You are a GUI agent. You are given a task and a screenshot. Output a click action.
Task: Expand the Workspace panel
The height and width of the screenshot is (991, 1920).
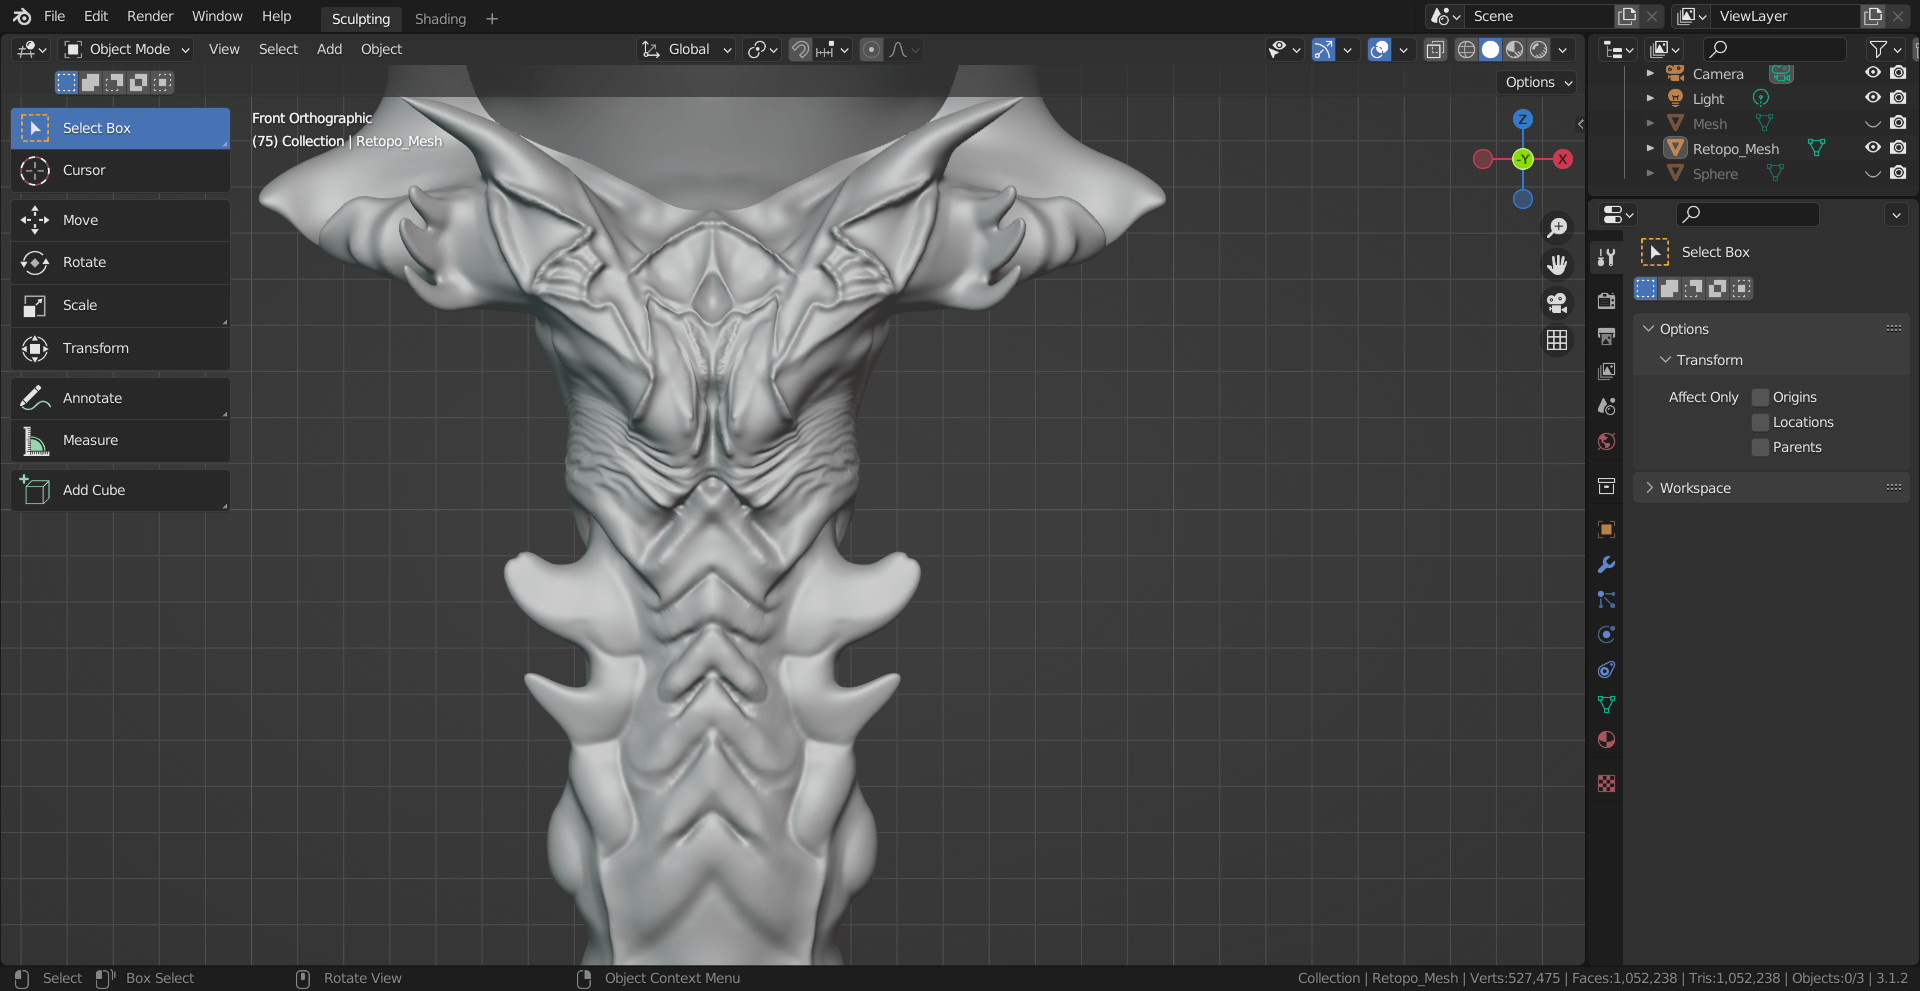(1695, 488)
